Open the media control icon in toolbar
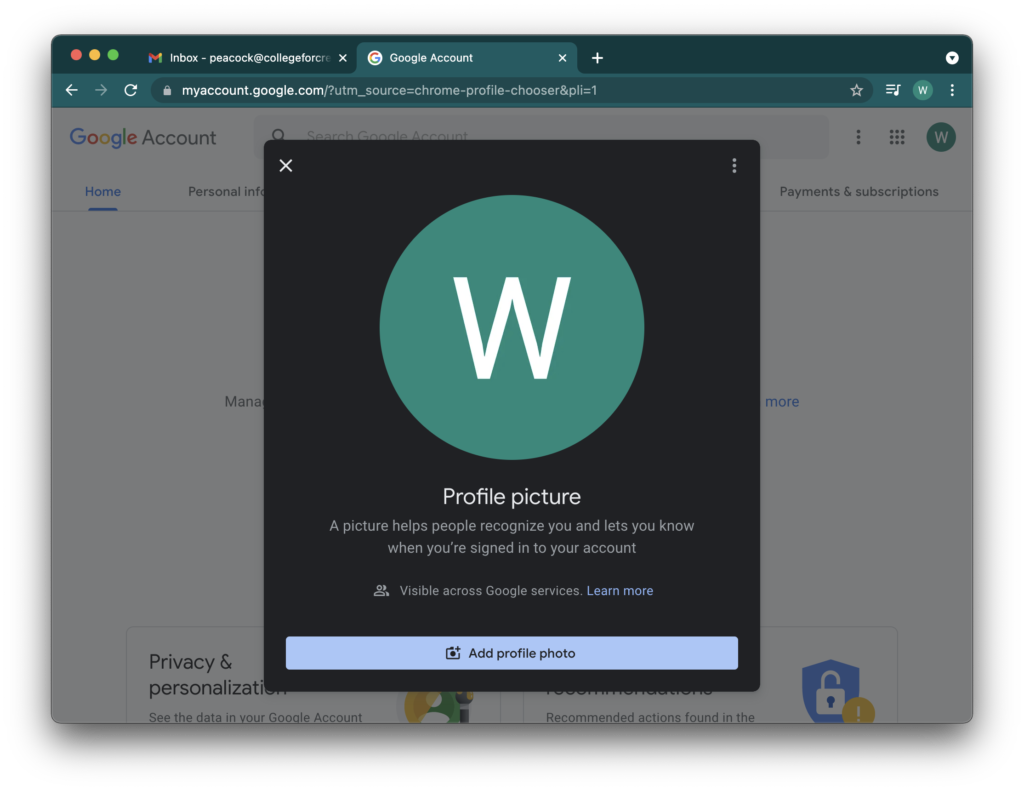1024x791 pixels. coord(893,90)
